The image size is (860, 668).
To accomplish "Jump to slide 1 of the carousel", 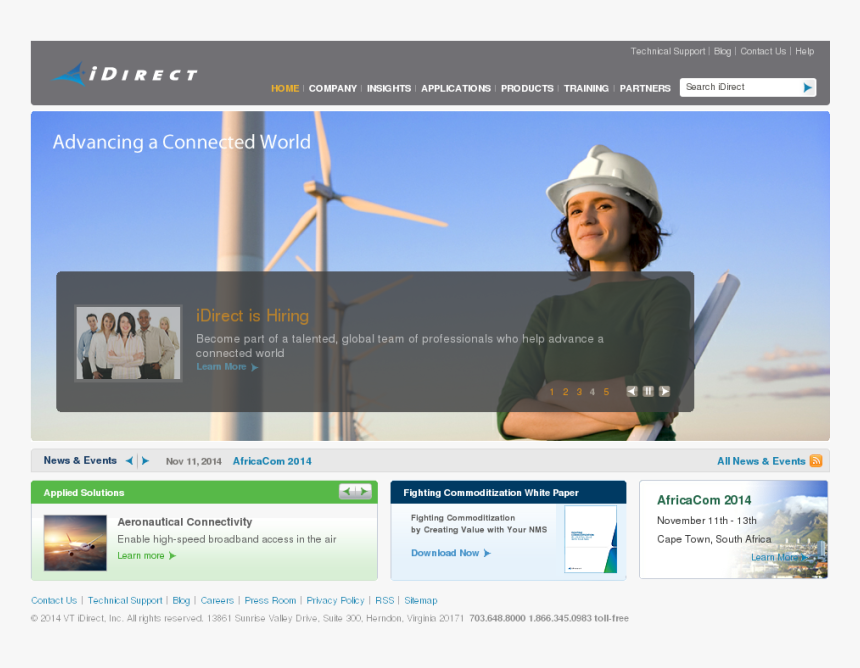I will 552,392.
